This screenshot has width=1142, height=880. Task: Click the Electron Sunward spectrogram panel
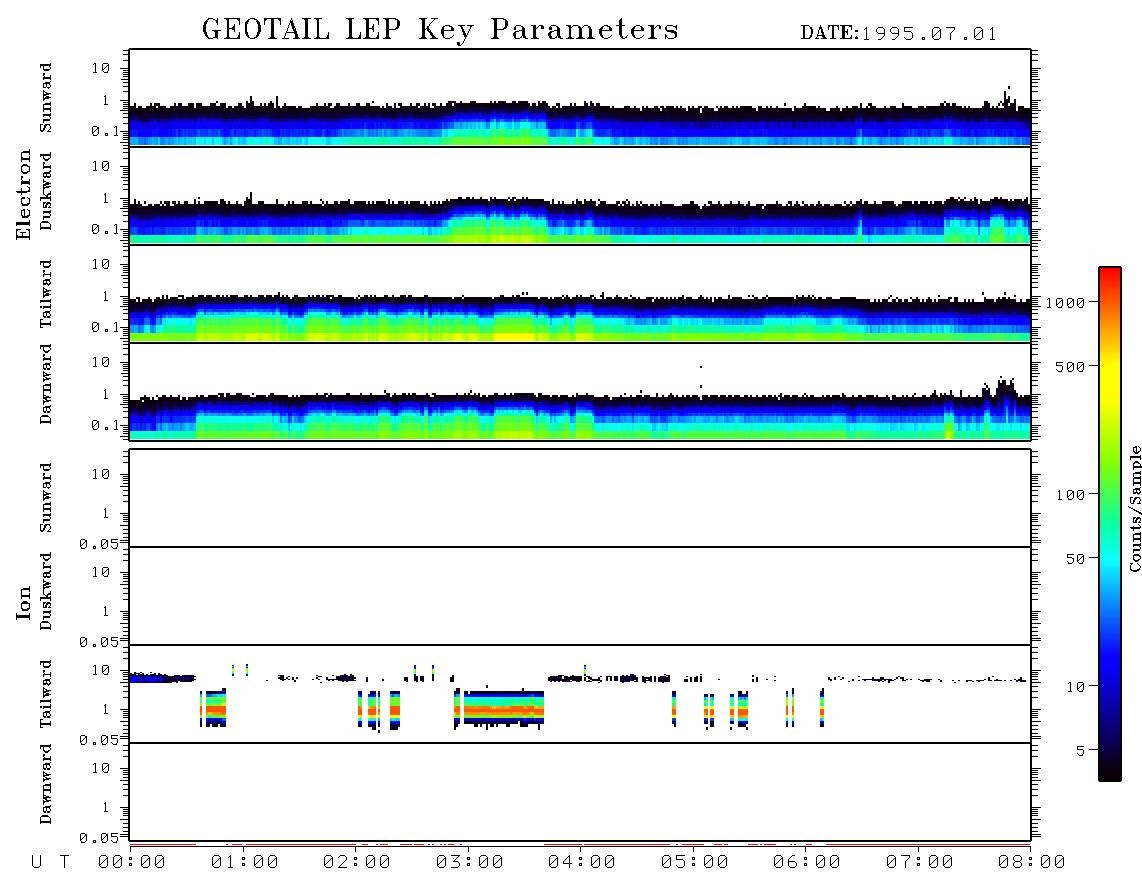point(580,98)
